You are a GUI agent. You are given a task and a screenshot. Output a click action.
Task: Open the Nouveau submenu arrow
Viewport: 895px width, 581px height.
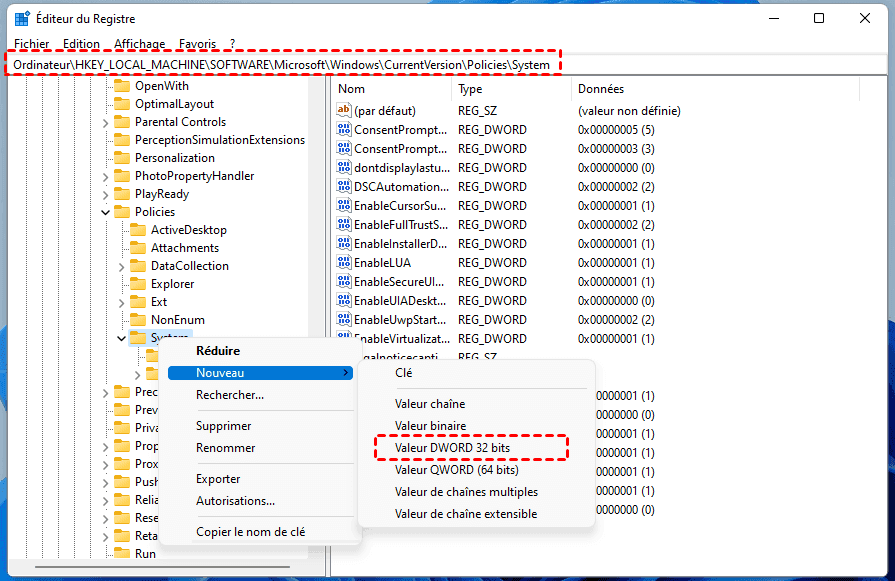point(346,373)
